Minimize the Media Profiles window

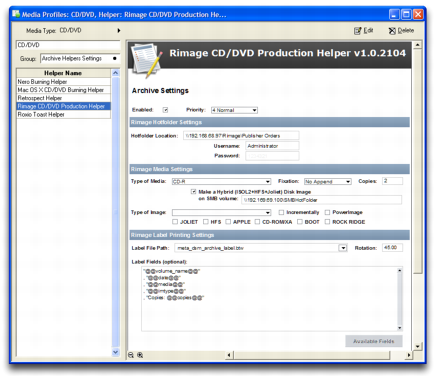click(x=394, y=14)
